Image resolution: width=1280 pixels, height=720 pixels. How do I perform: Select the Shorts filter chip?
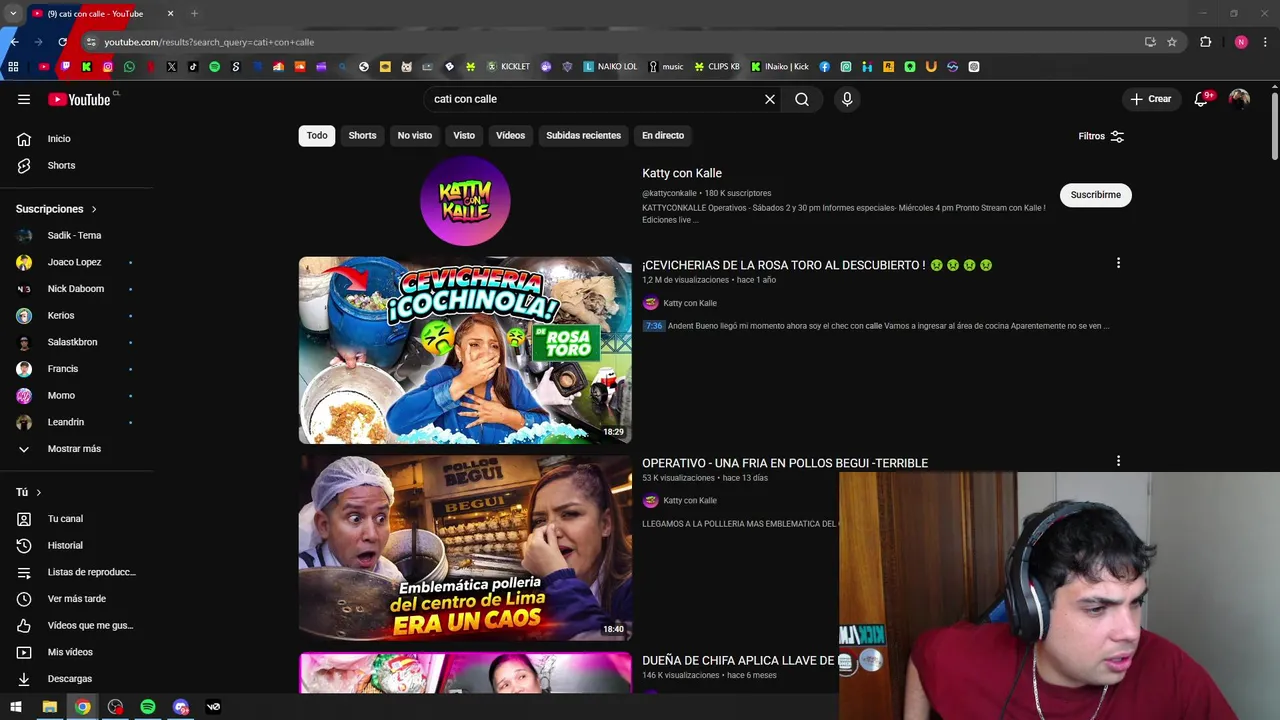point(362,135)
